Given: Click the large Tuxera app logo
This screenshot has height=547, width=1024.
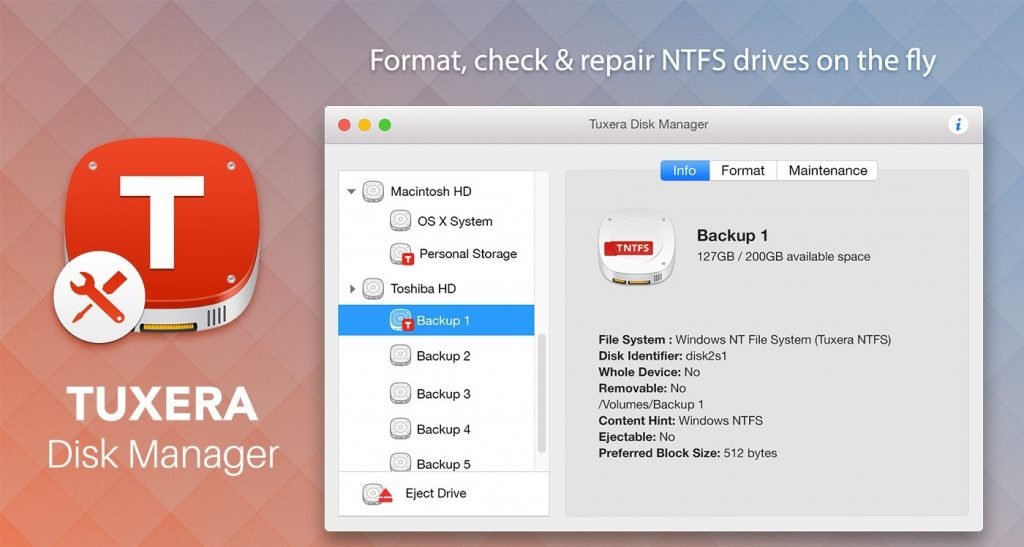Looking at the screenshot, I should click(x=161, y=234).
